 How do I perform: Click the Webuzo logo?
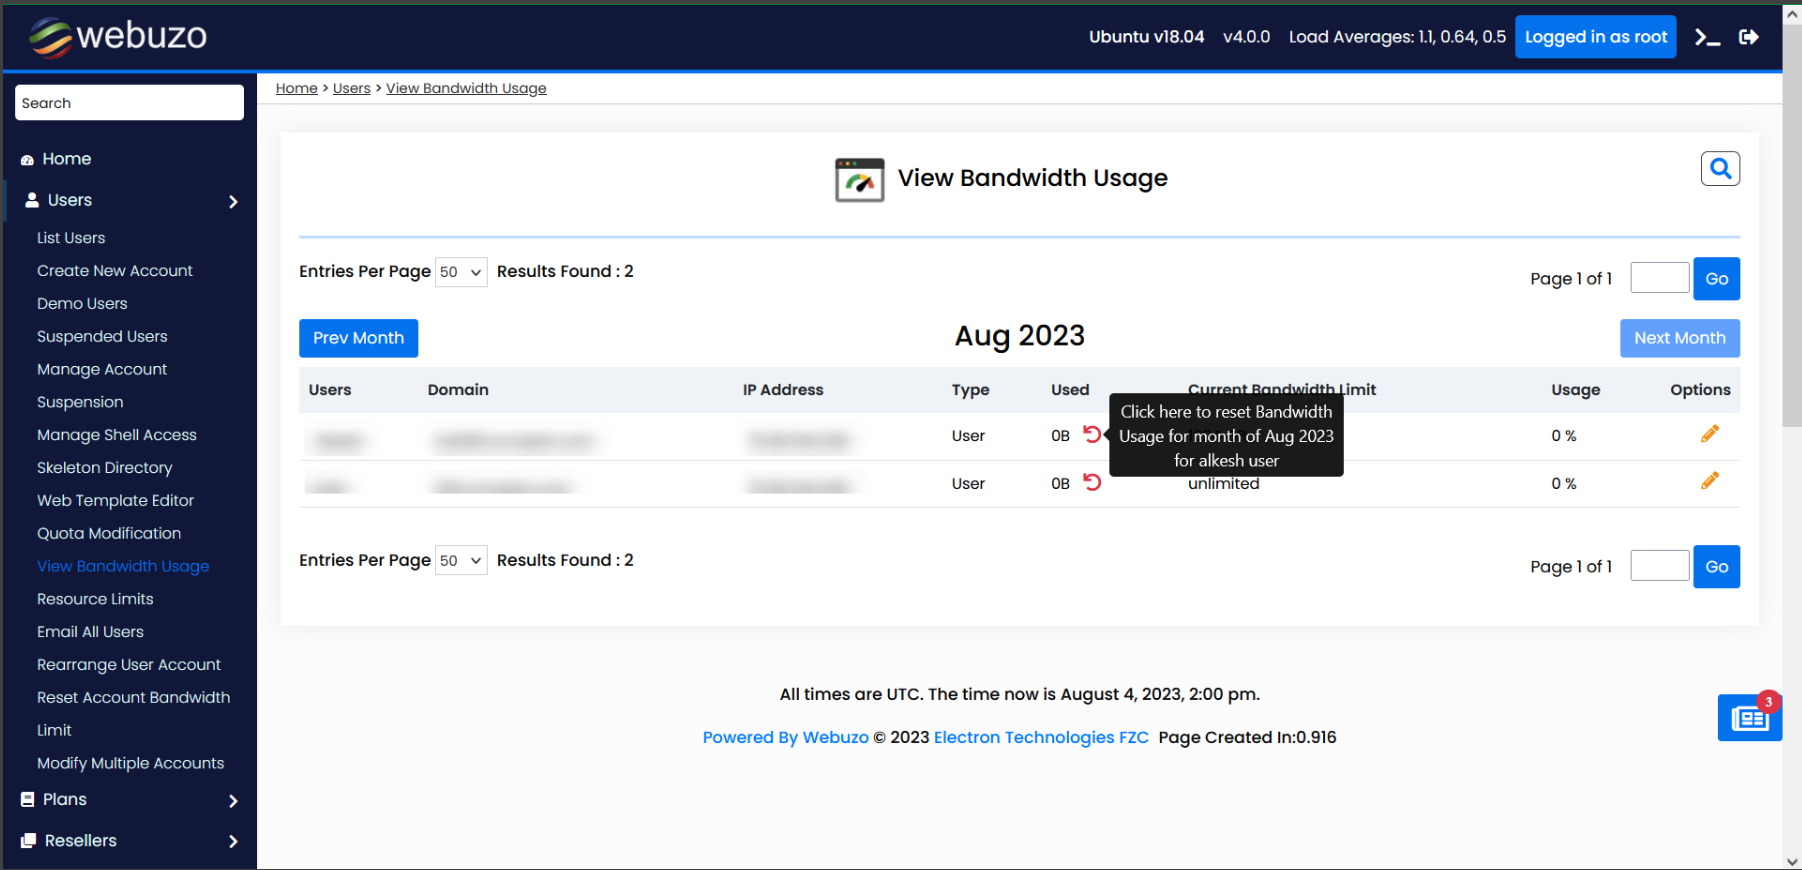(x=118, y=36)
